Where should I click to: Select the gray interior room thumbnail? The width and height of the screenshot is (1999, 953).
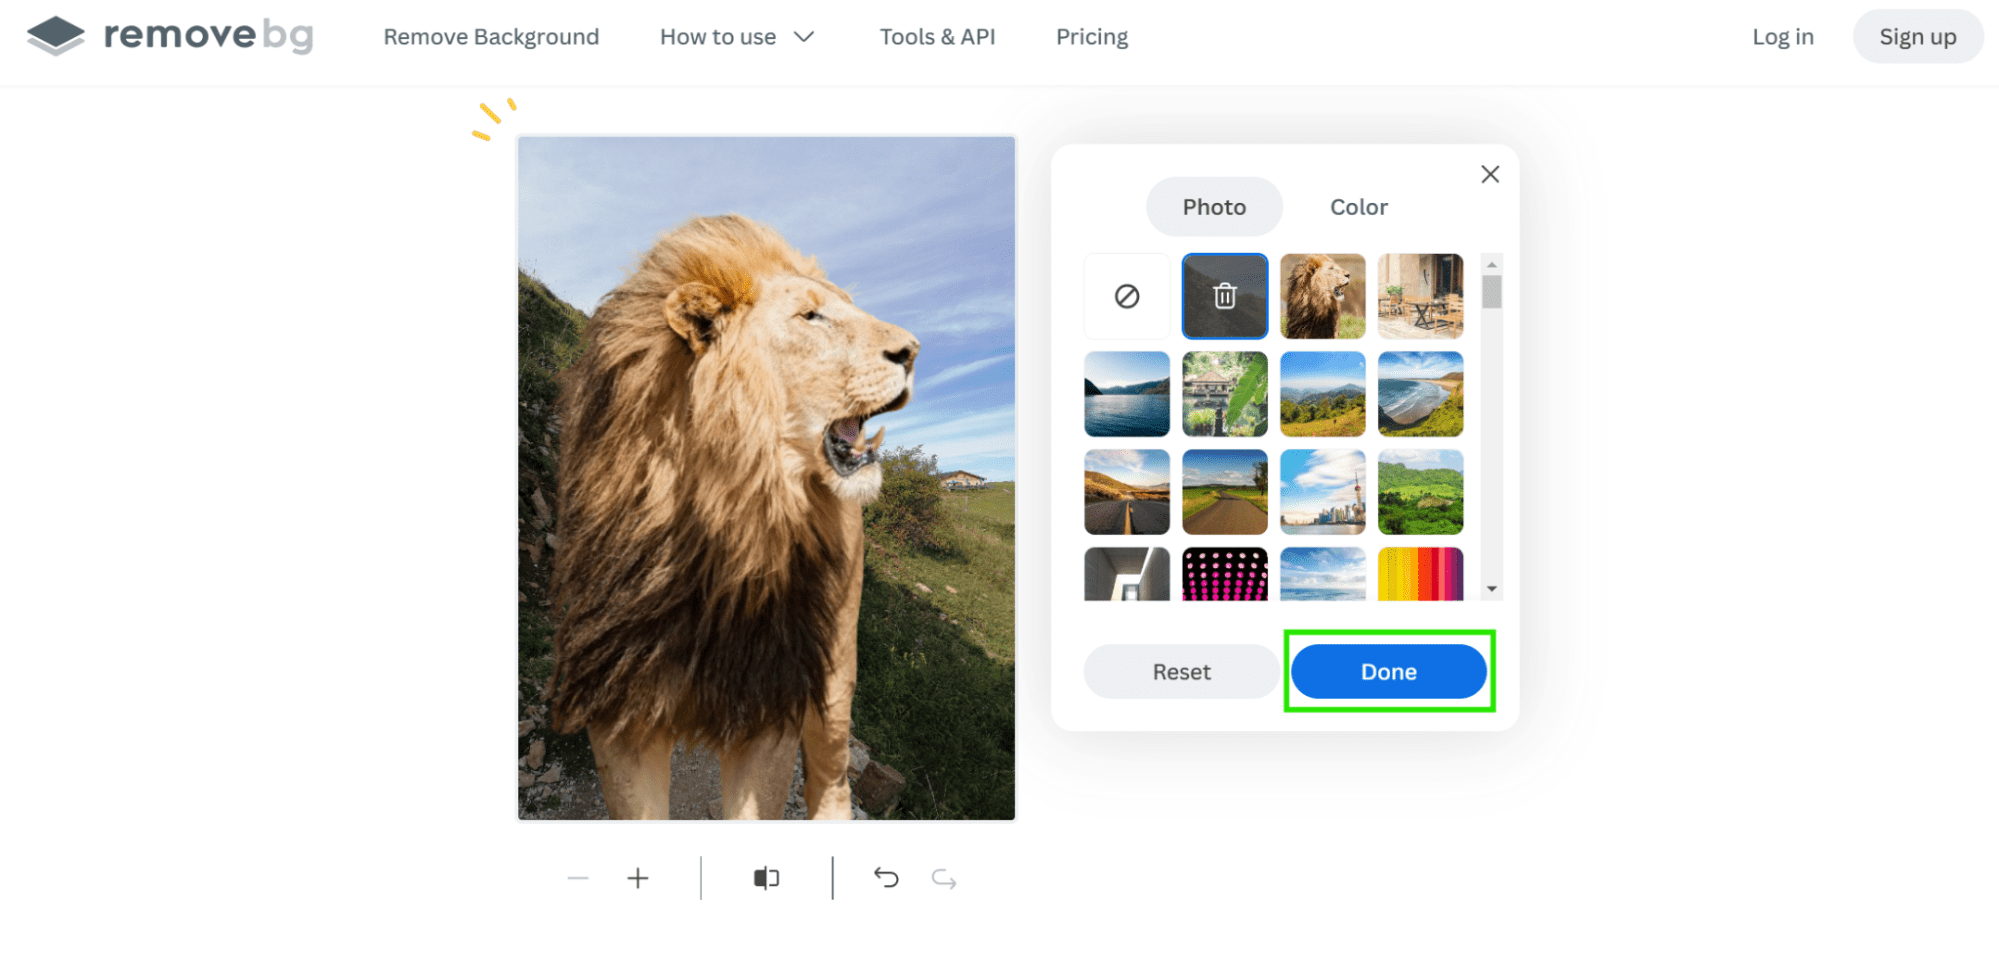pos(1127,574)
